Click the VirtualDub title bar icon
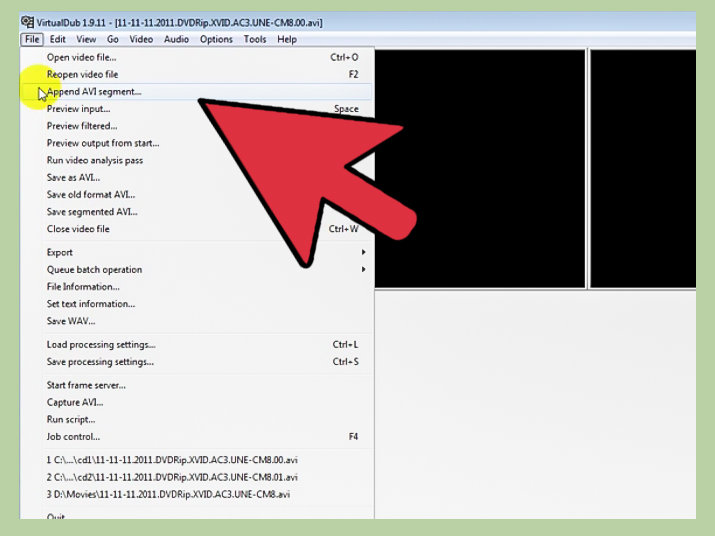 point(27,23)
